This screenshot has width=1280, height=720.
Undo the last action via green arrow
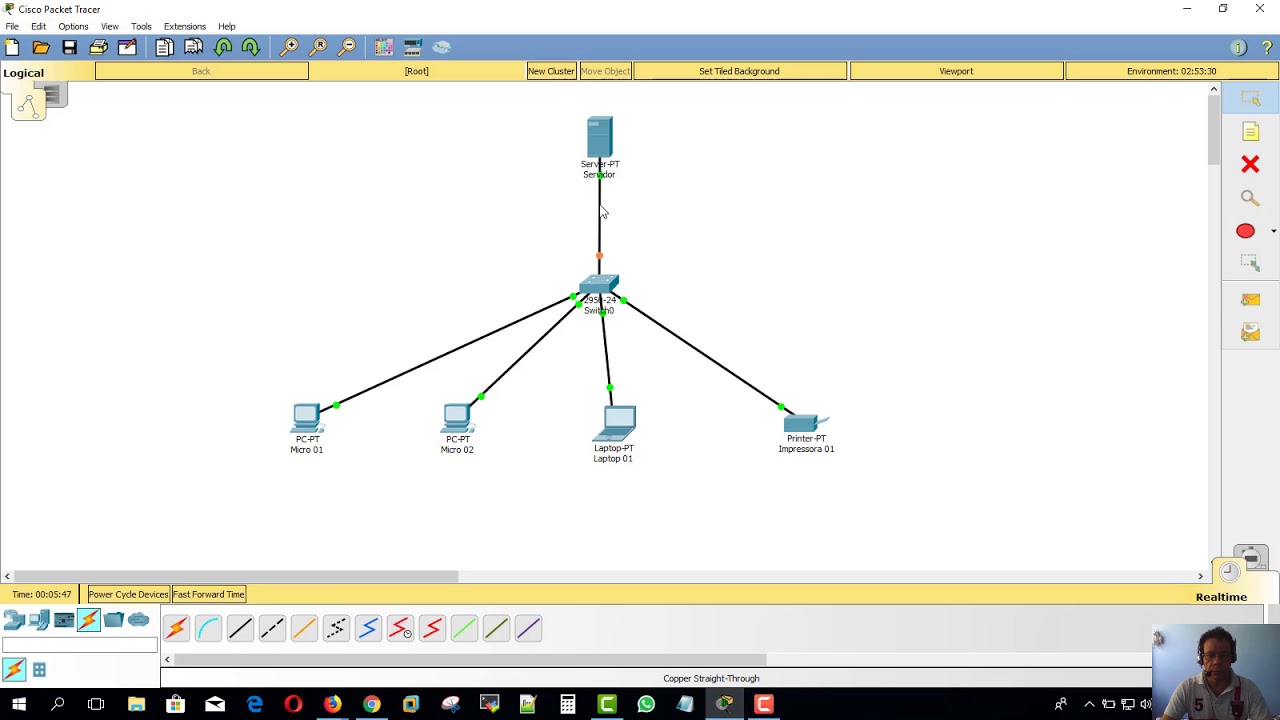click(223, 47)
